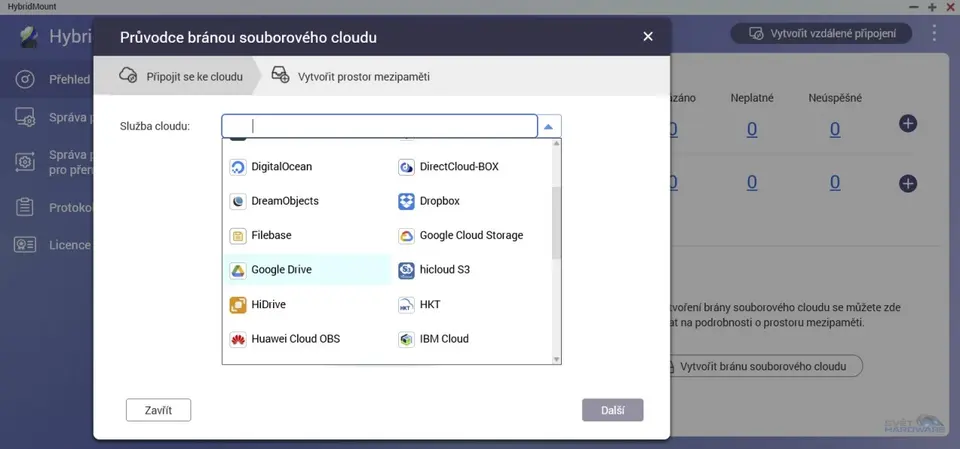Click the cloud service search field
This screenshot has height=449, width=960.
(380, 127)
